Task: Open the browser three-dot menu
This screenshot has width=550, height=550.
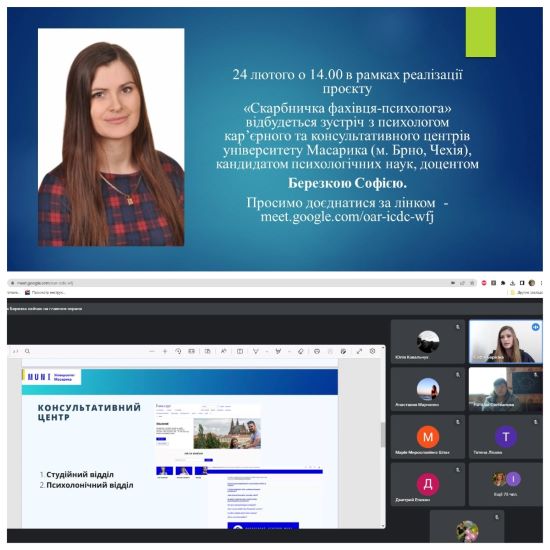Action: point(541,283)
